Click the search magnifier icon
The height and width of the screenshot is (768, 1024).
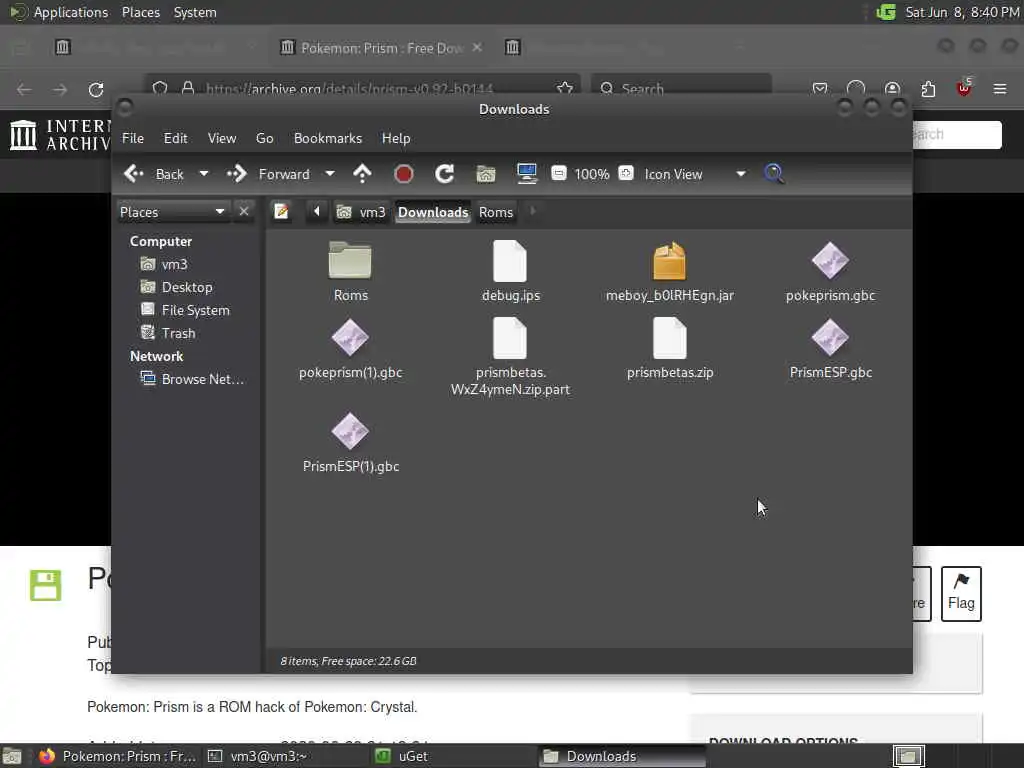[x=774, y=174]
